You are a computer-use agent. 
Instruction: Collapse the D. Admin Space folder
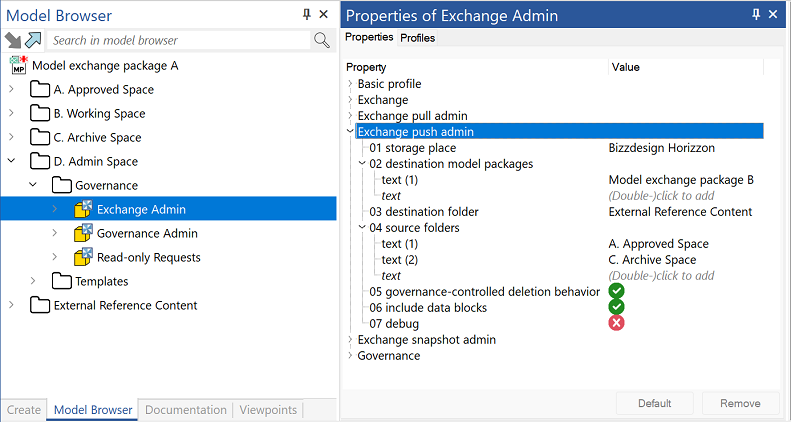coord(12,161)
